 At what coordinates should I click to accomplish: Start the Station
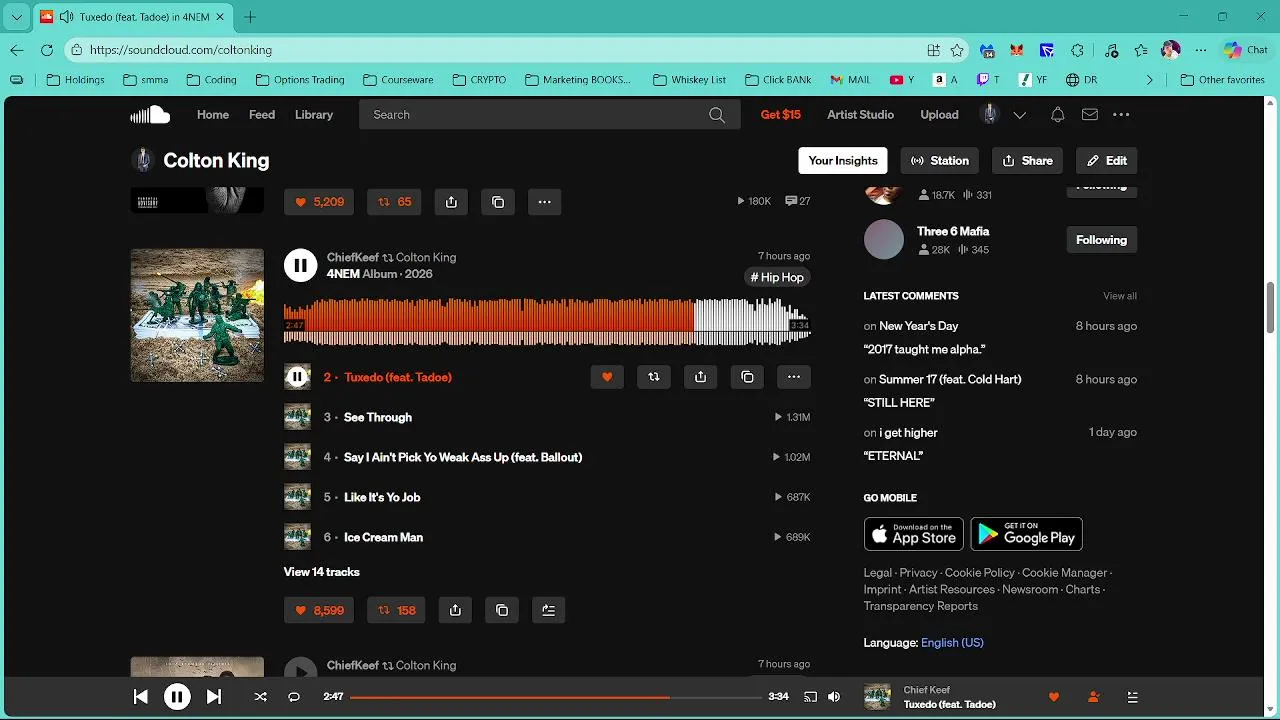point(940,160)
